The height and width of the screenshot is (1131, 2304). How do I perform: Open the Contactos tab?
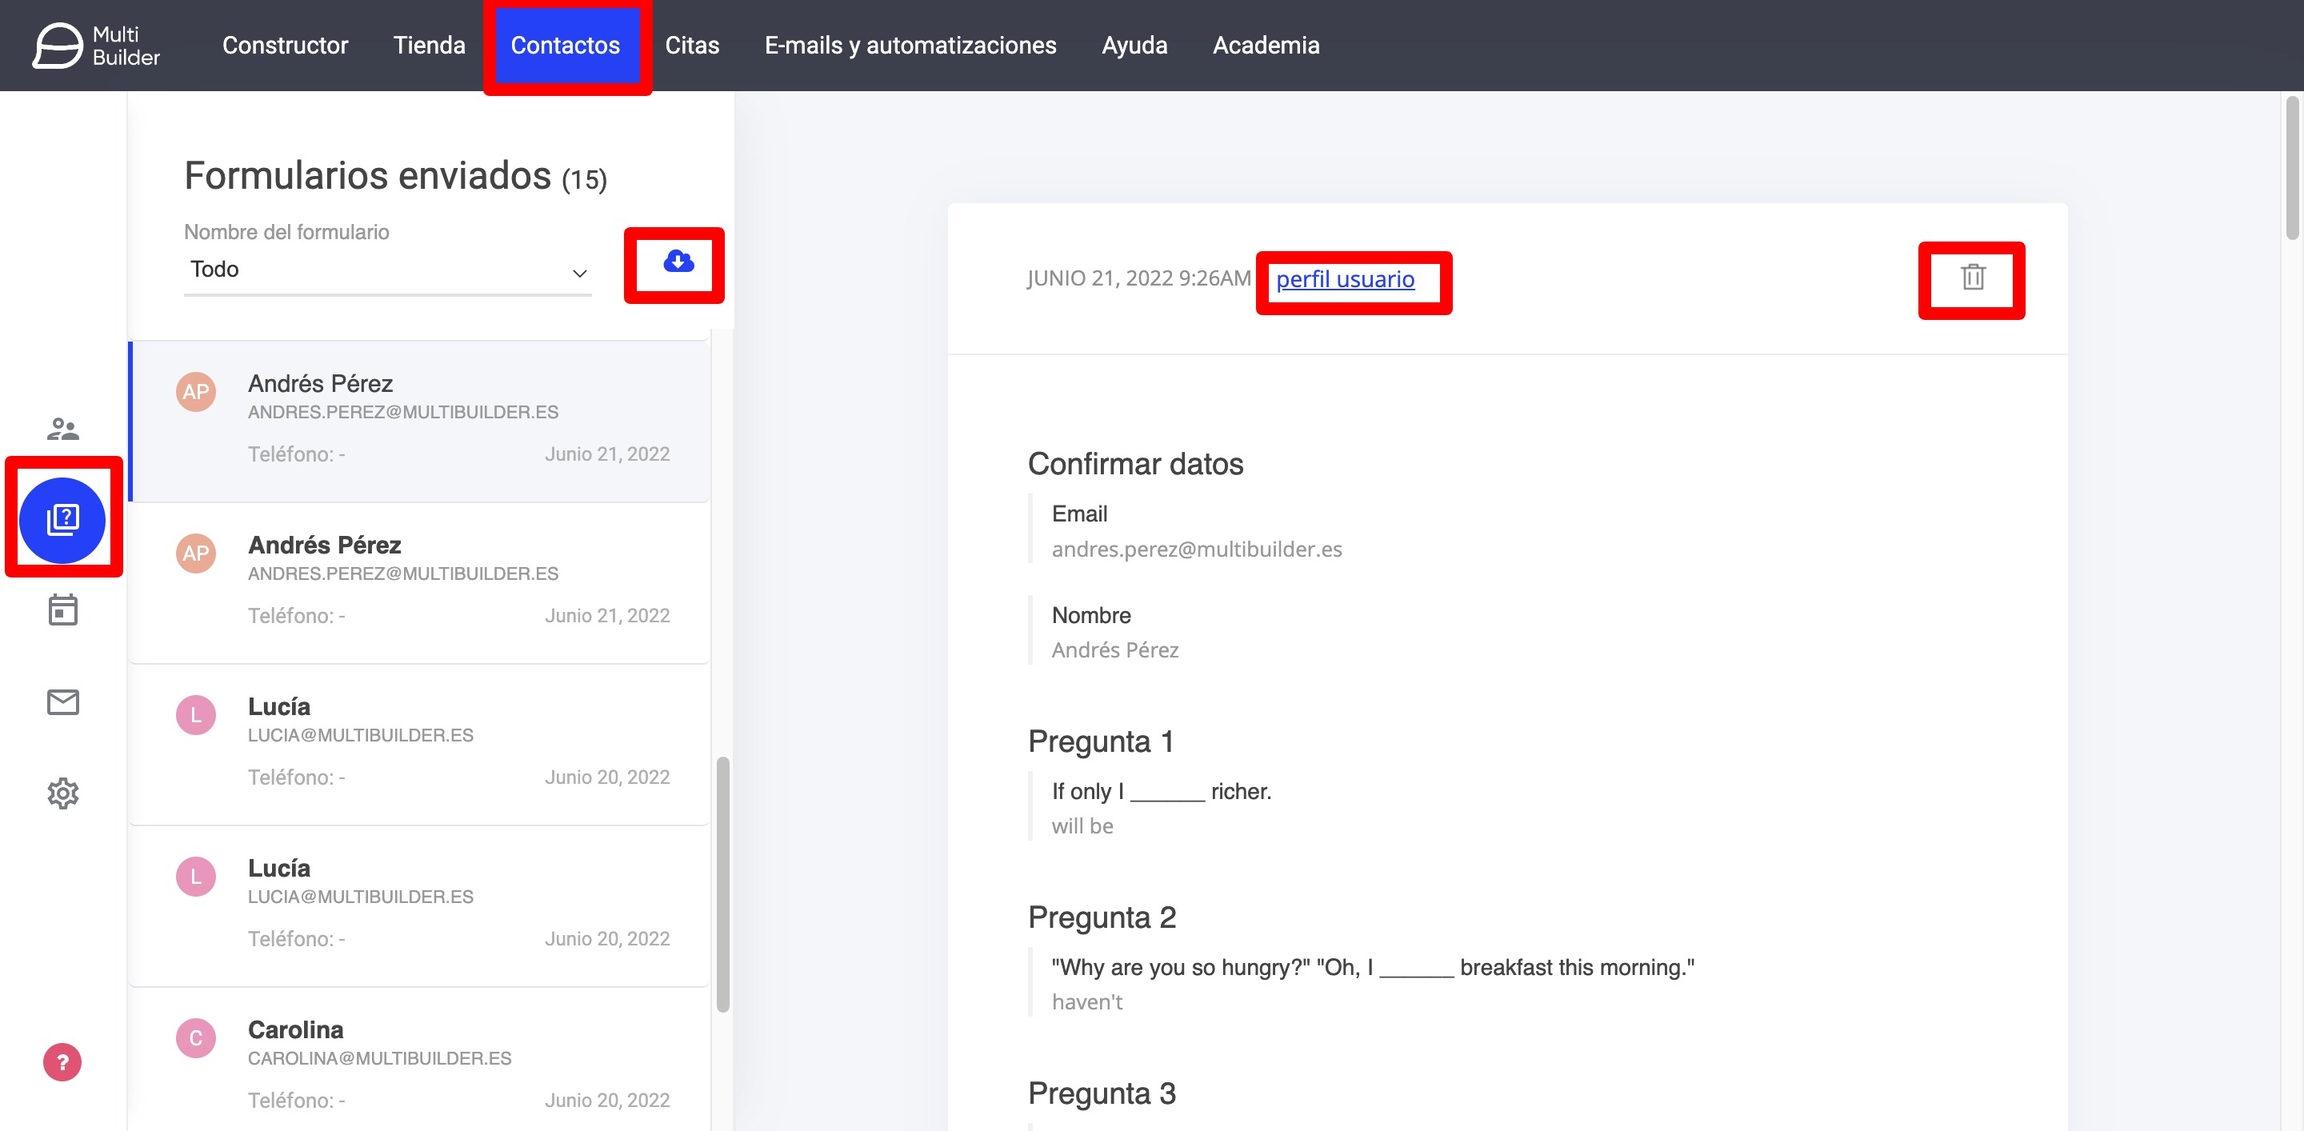pos(565,45)
